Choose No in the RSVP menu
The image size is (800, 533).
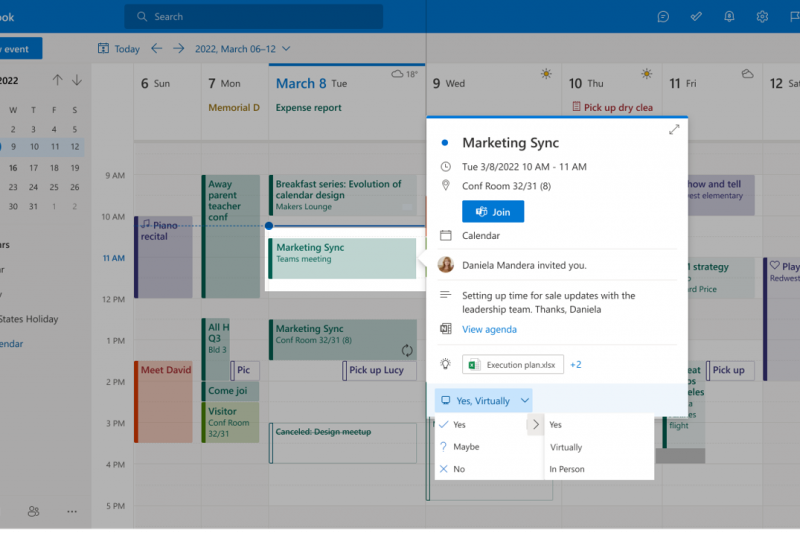[459, 469]
